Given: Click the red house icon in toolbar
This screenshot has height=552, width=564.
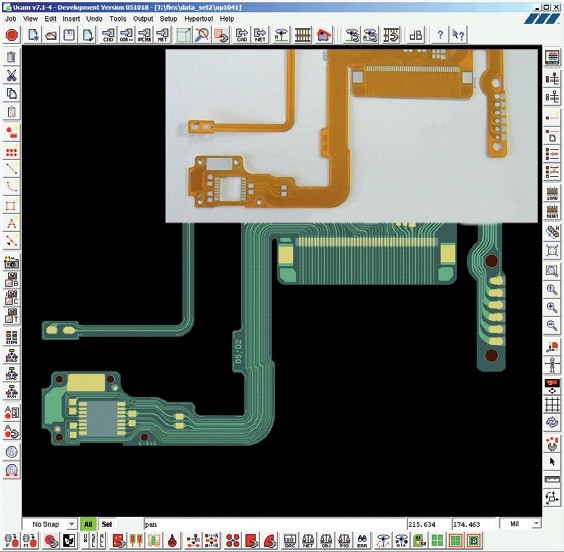Looking at the screenshot, I should (x=324, y=35).
